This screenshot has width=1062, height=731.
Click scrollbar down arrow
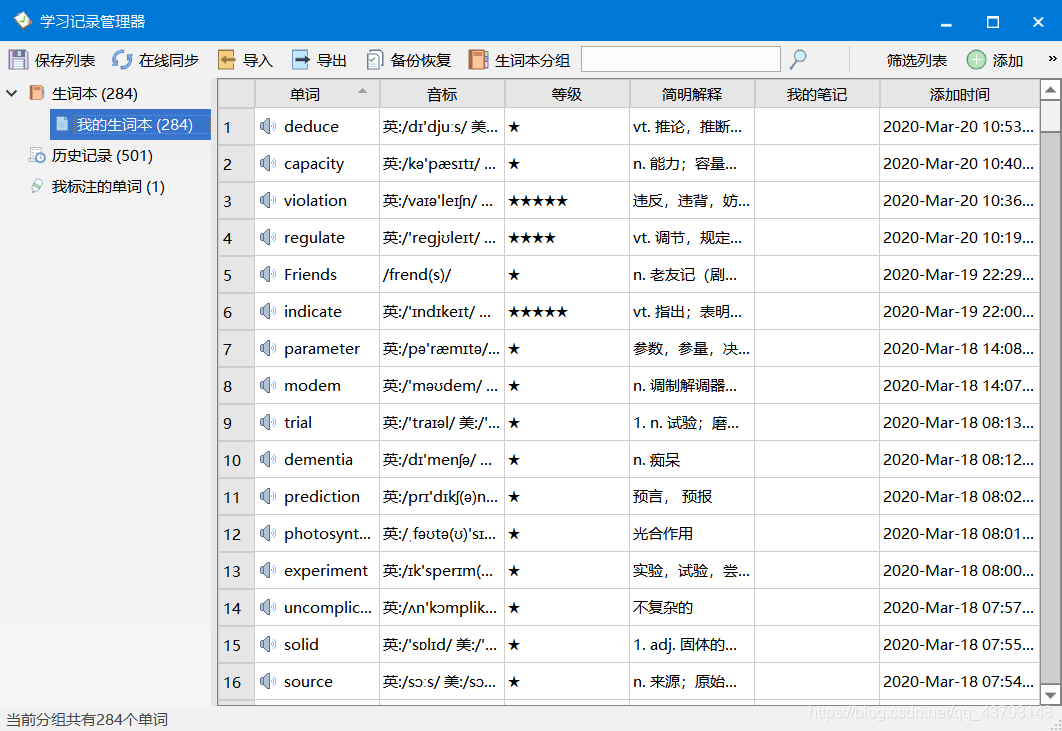[x=1050, y=694]
